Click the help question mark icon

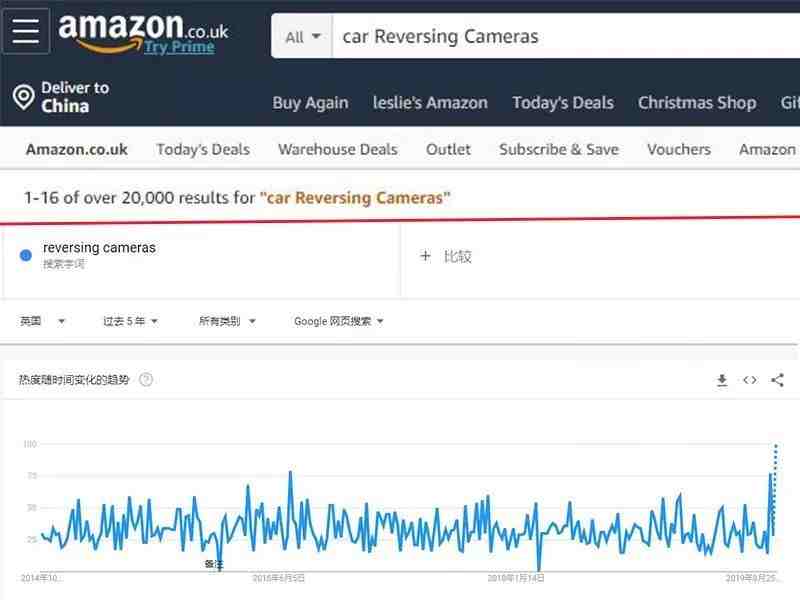[x=146, y=380]
